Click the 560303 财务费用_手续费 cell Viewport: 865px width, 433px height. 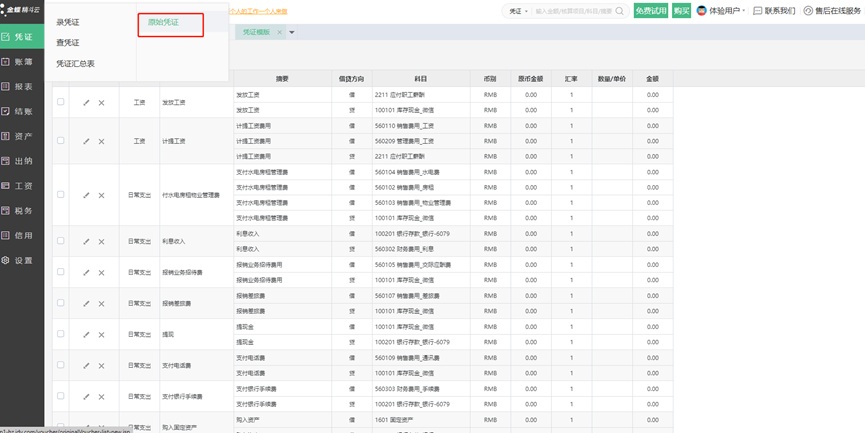(x=421, y=389)
